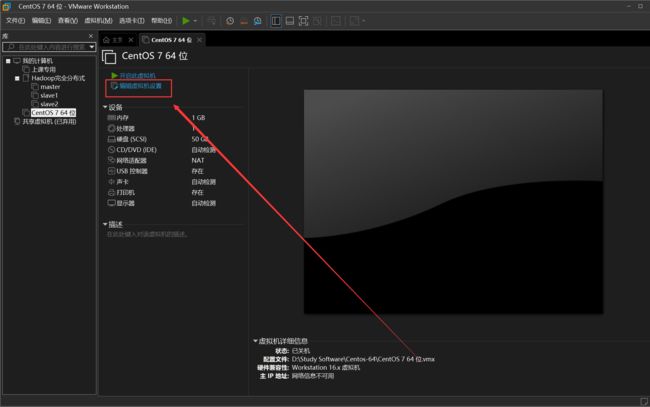
Task: Open the 虚拟机(M) menu
Action: tap(98, 21)
